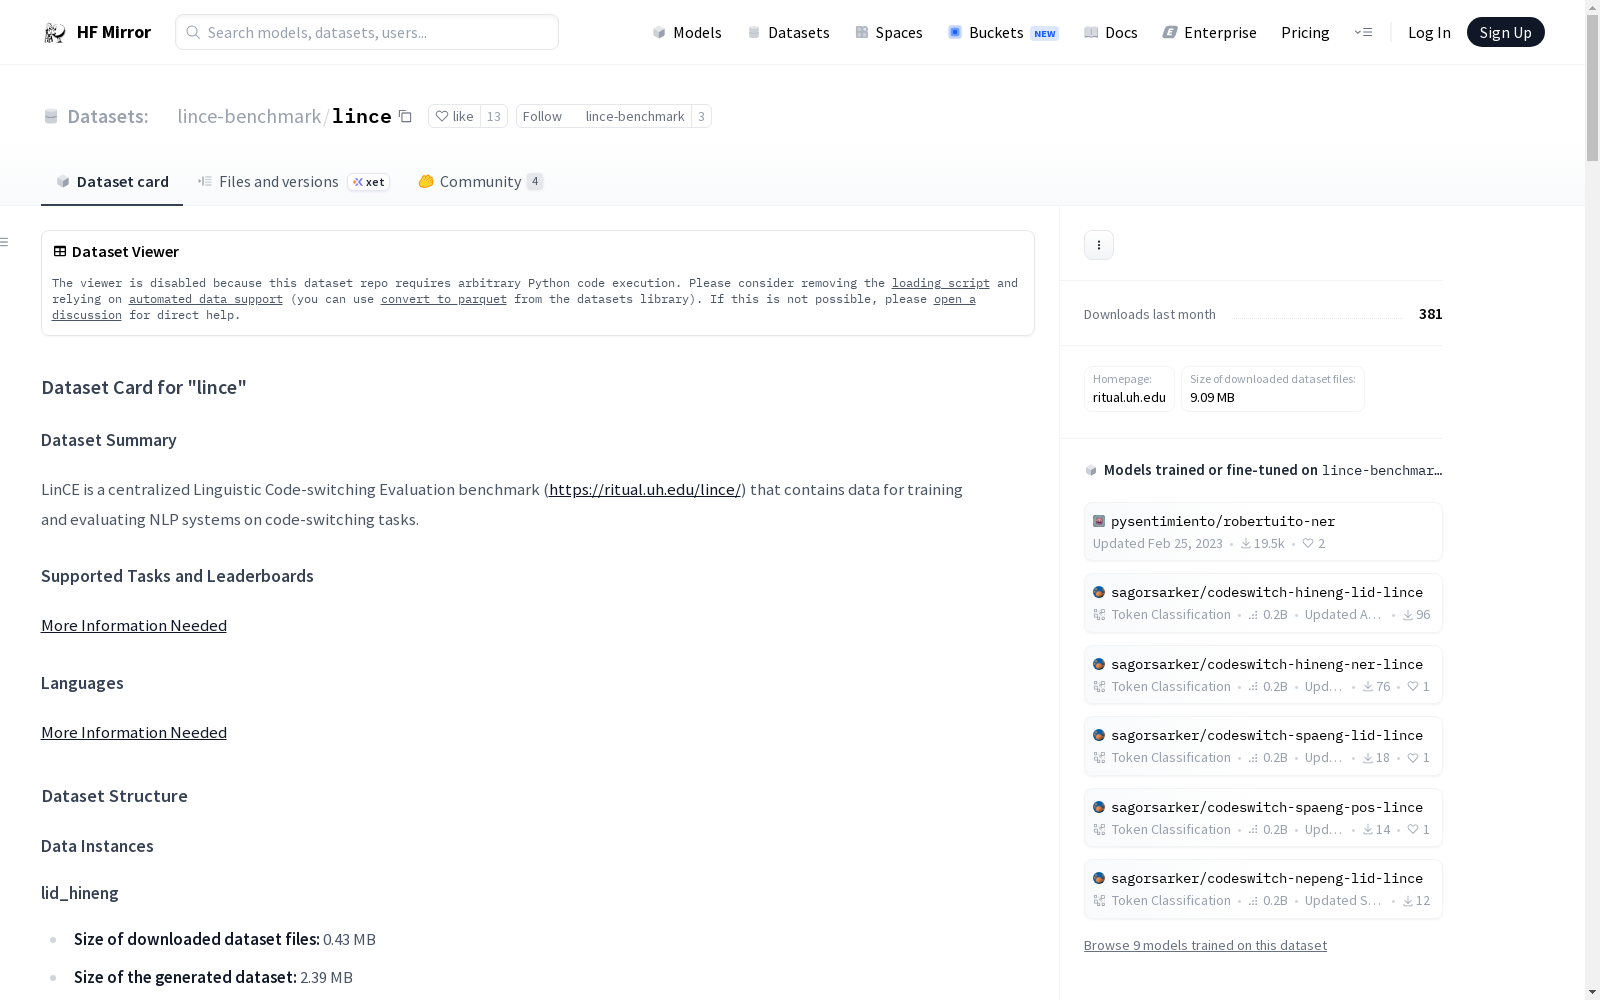Screen dimensions: 1600x1000
Task: Click the 9.09 MB downloaded size value
Action: coord(1212,397)
